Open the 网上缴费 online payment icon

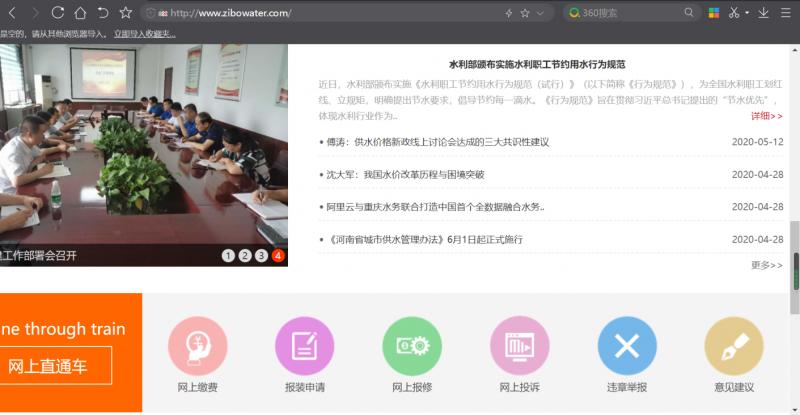(x=198, y=346)
